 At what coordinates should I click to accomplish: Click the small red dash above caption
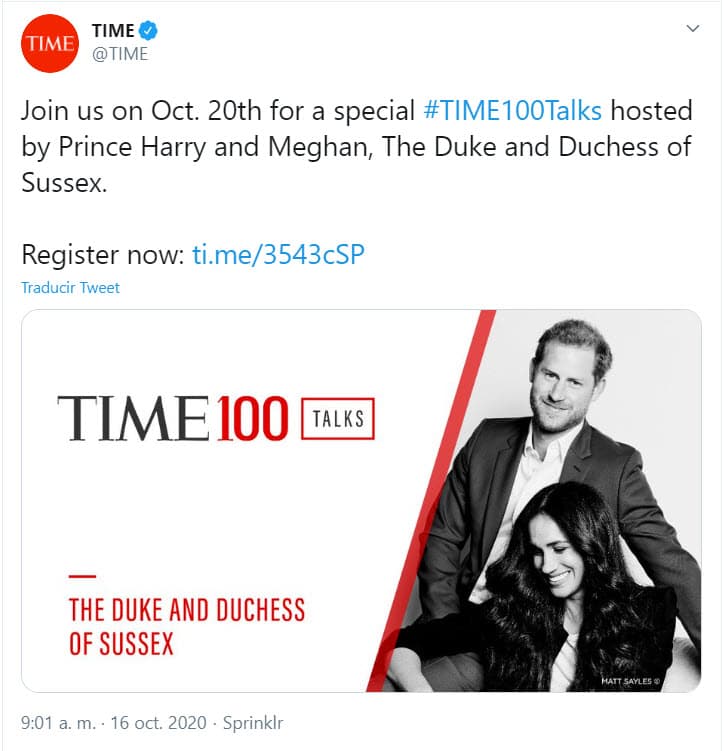(x=82, y=576)
